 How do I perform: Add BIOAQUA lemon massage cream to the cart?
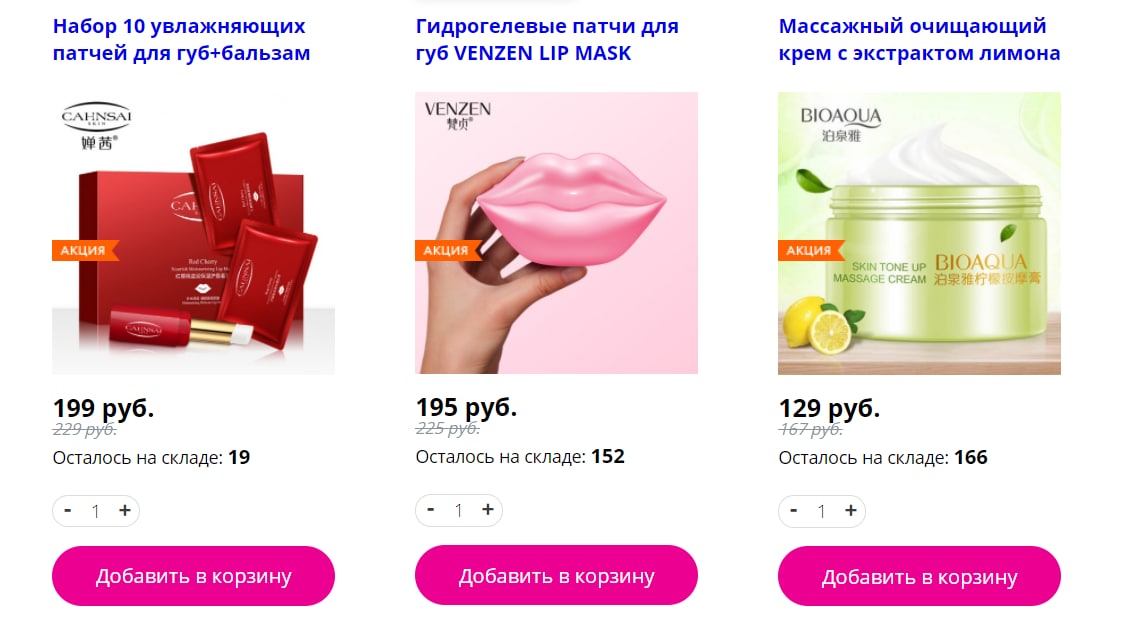pyautogui.click(x=919, y=576)
